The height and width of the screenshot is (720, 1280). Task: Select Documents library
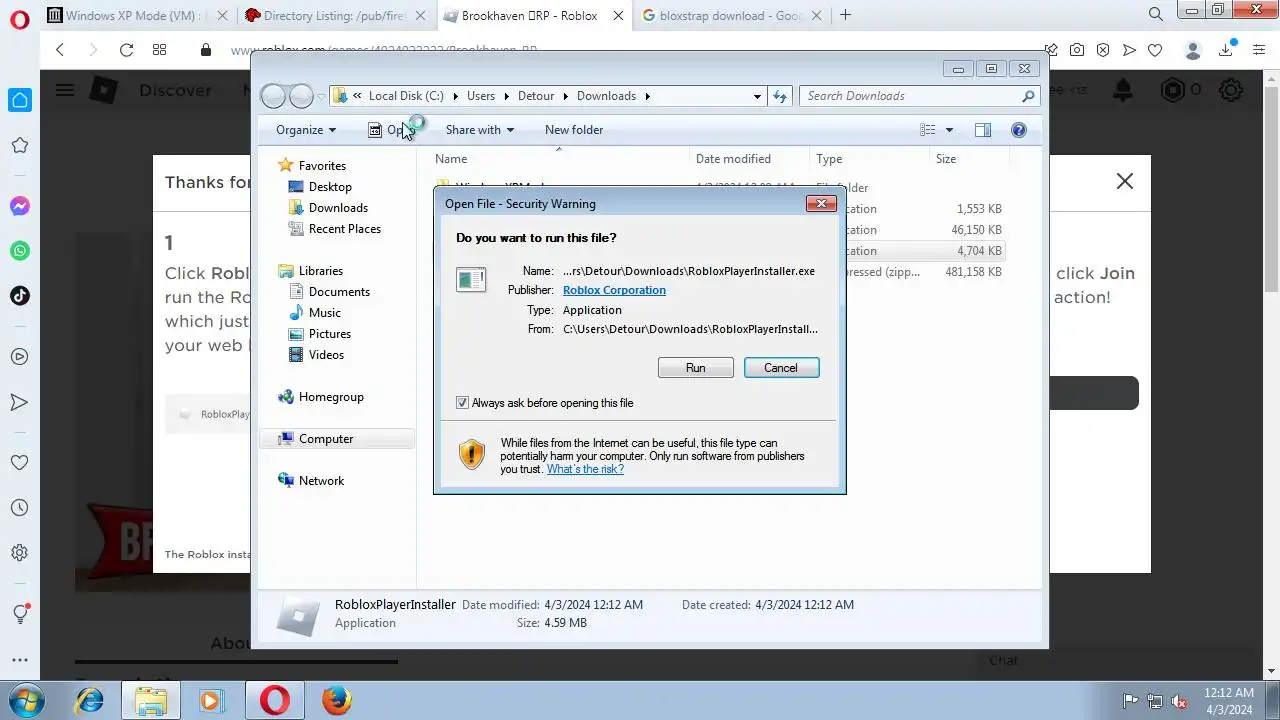coord(339,292)
